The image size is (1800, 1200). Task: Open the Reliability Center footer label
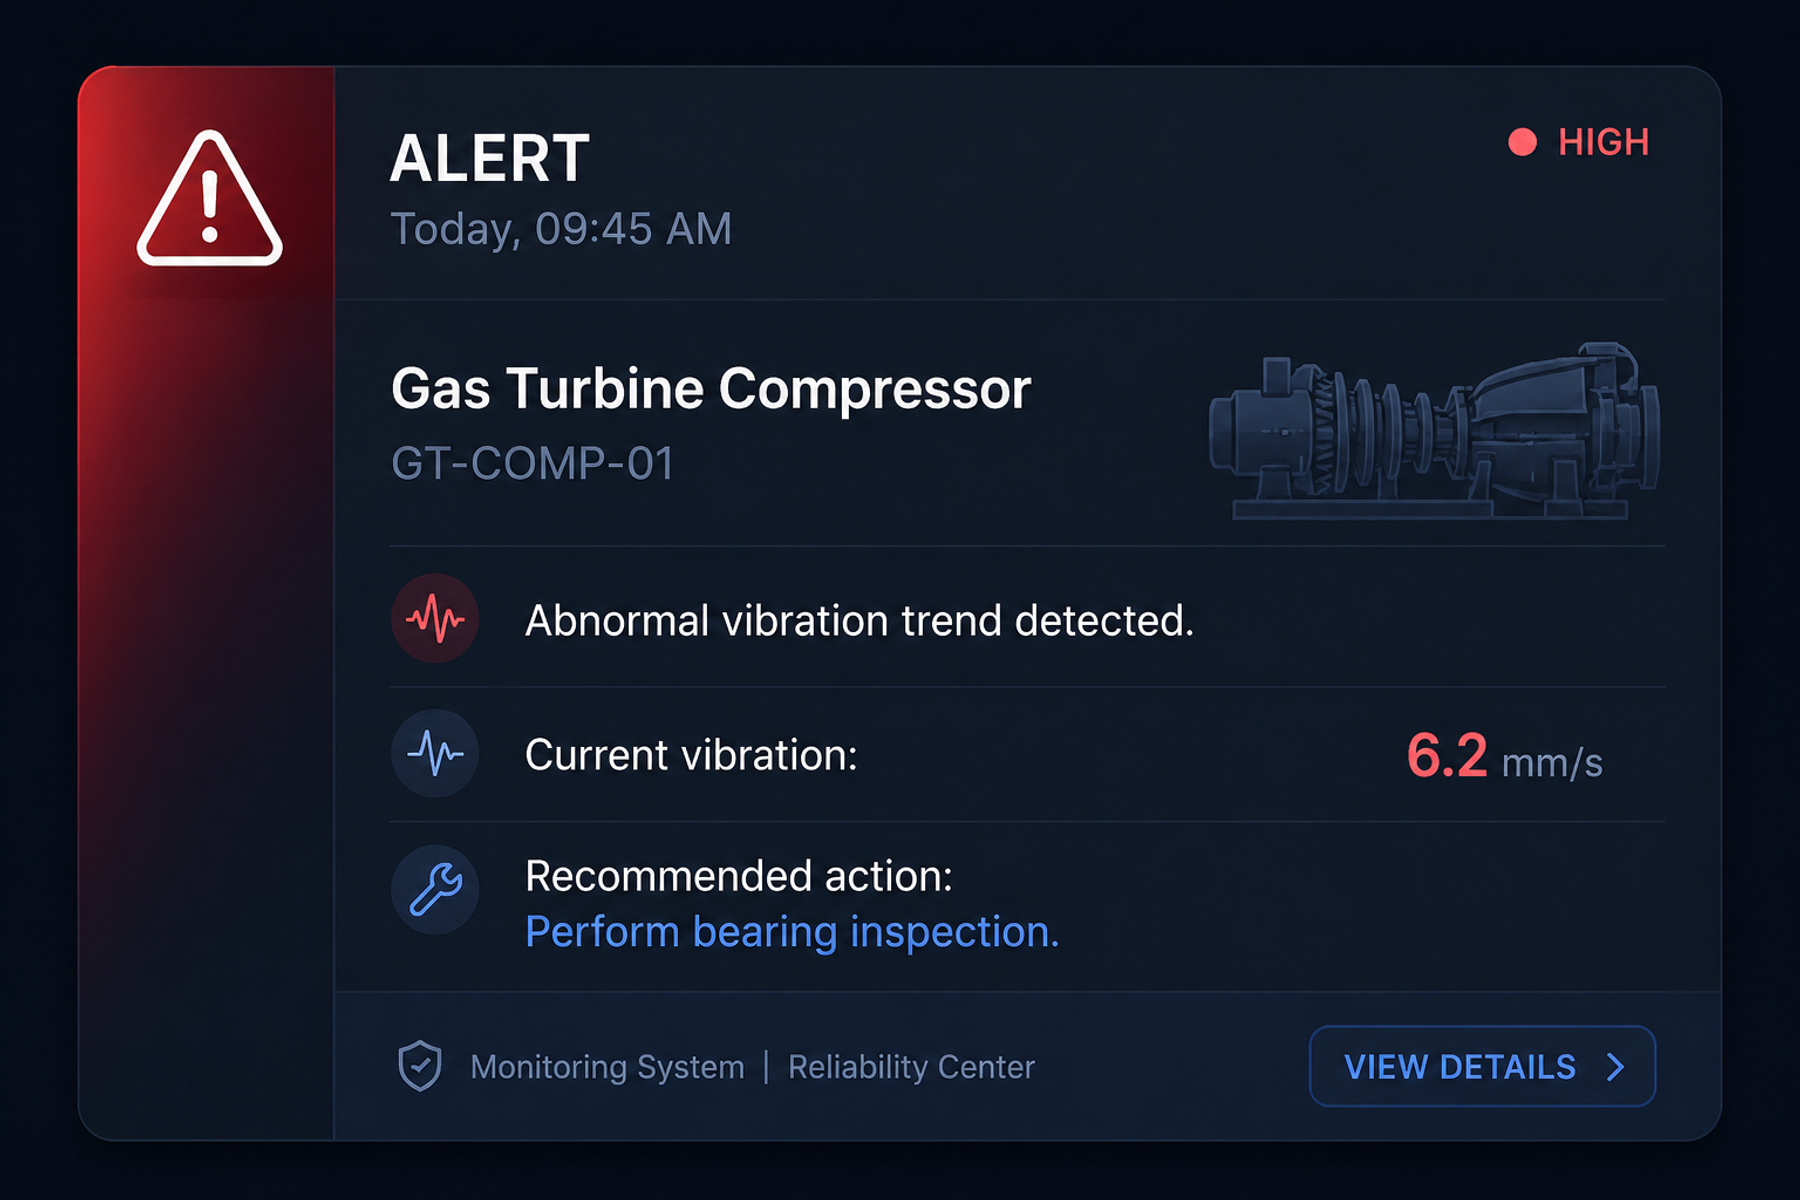point(911,1067)
